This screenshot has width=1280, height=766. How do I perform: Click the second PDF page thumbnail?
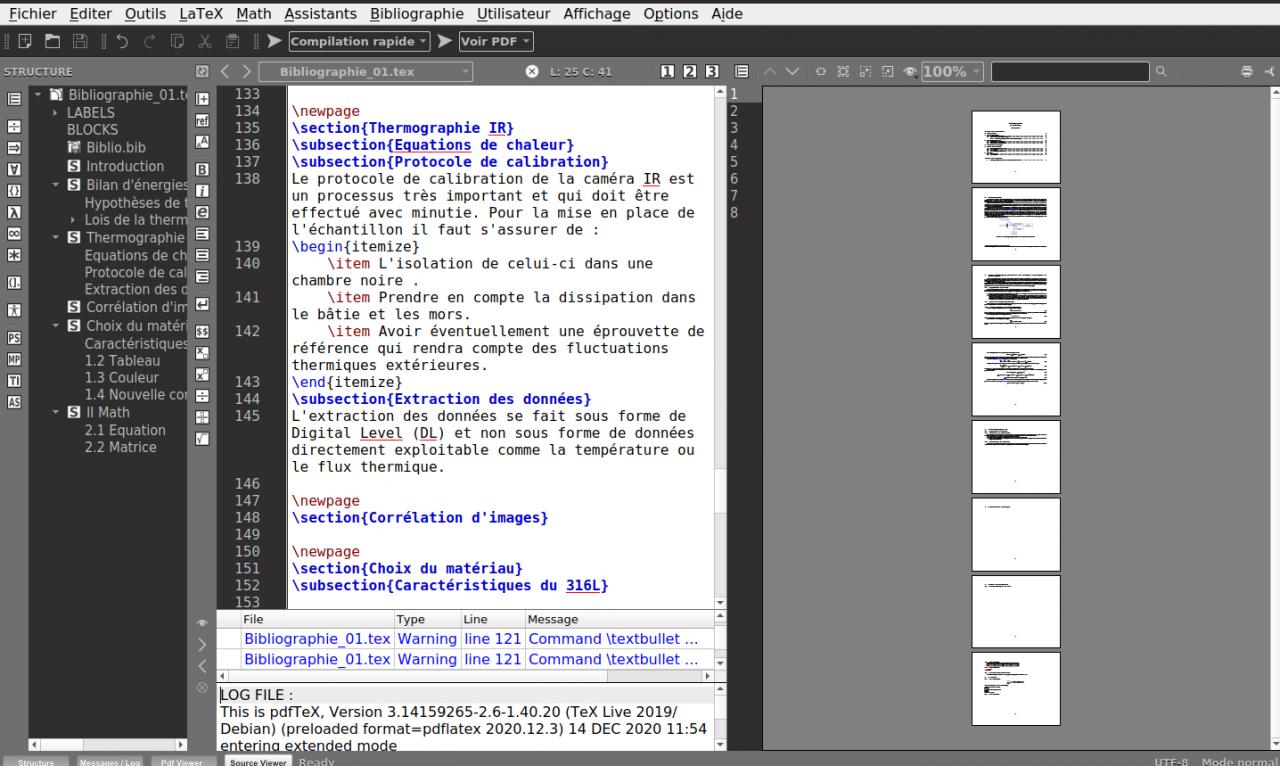pyautogui.click(x=1015, y=223)
